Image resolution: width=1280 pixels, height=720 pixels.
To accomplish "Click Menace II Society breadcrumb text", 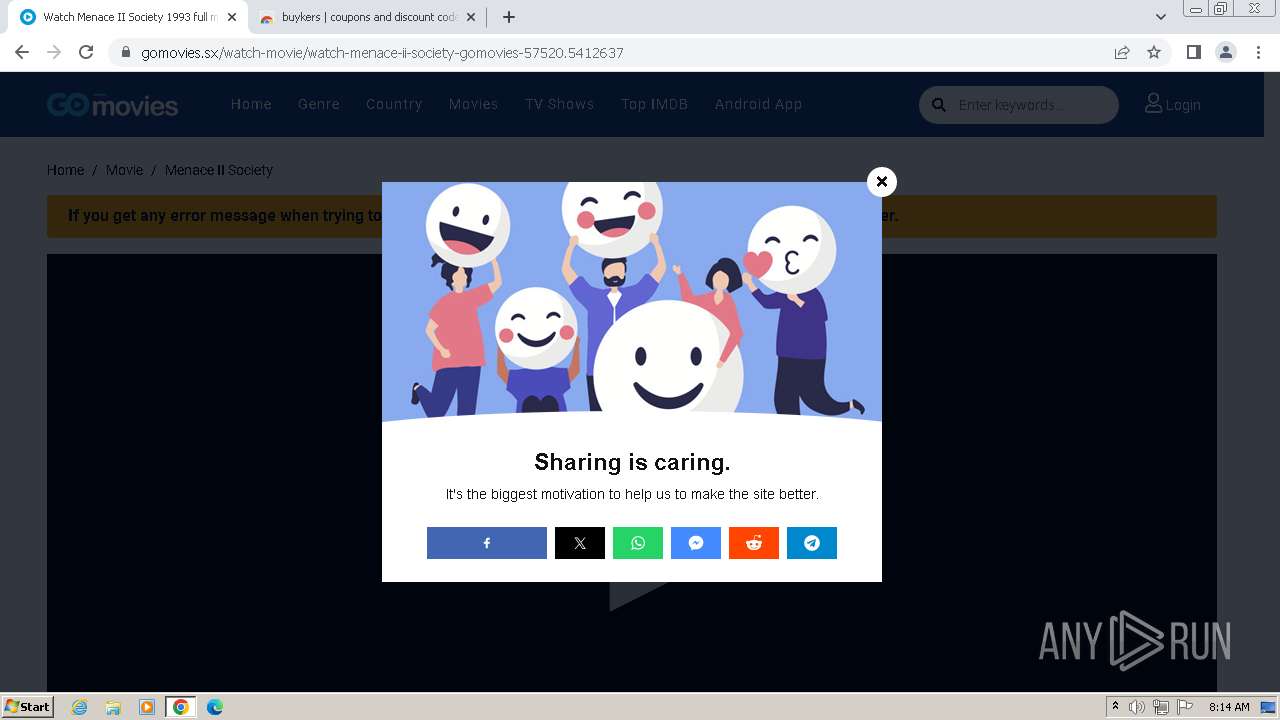I will (219, 170).
